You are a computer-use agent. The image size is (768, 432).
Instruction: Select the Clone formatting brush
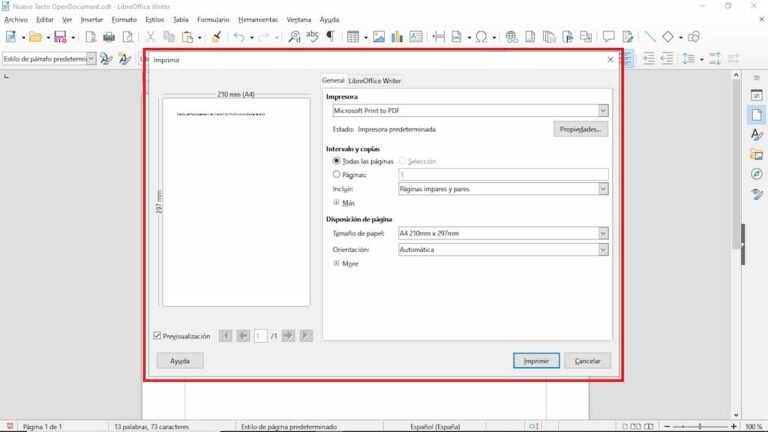(216, 37)
